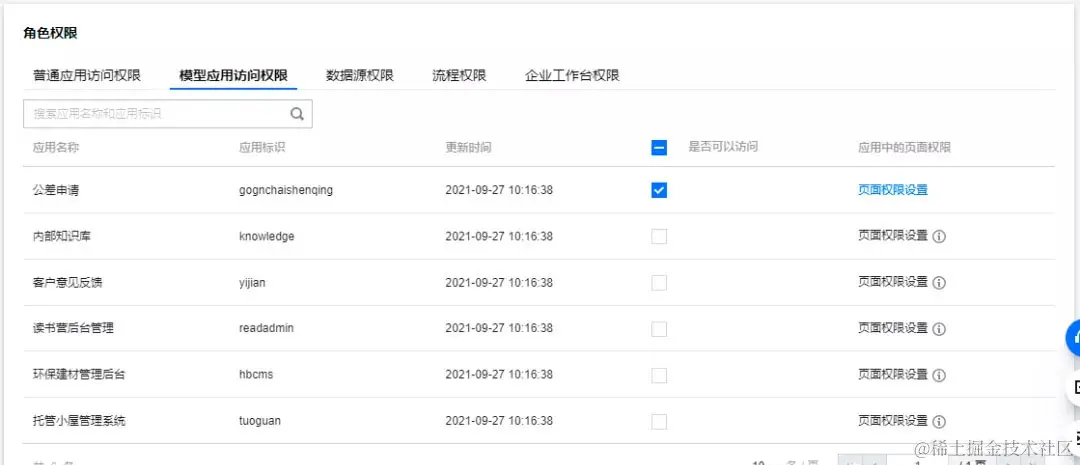Open the 数据源权限 tab
The height and width of the screenshot is (465, 1080).
coord(360,76)
